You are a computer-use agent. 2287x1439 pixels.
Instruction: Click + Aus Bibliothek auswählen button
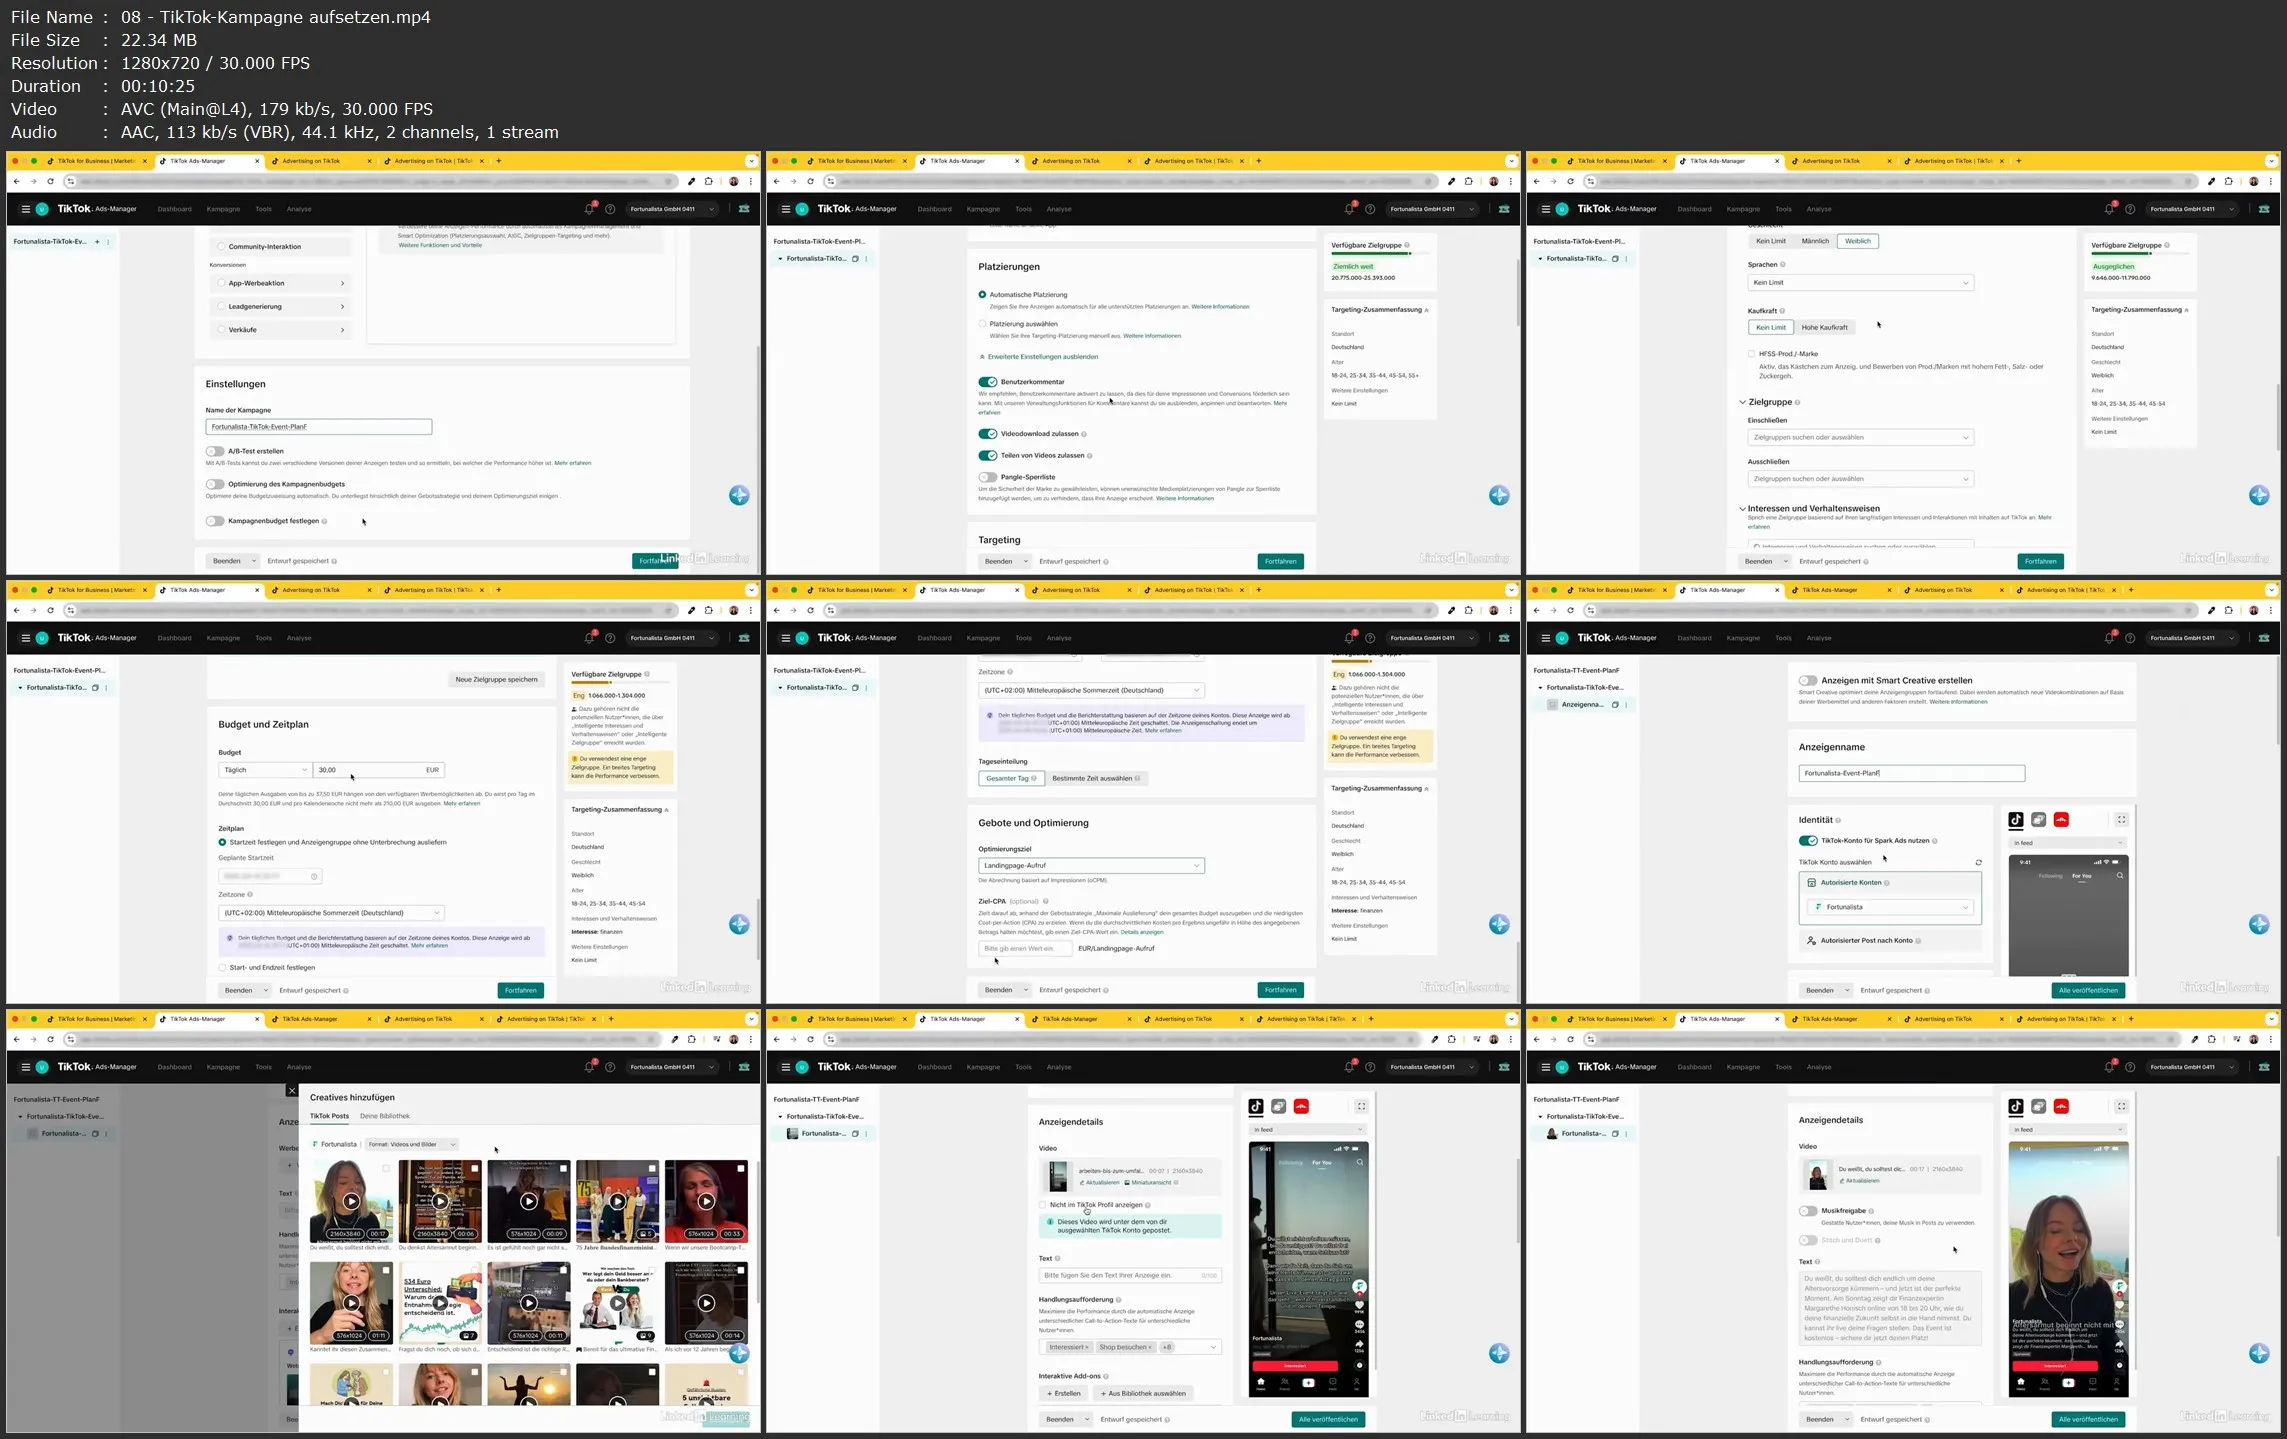pos(1143,1394)
